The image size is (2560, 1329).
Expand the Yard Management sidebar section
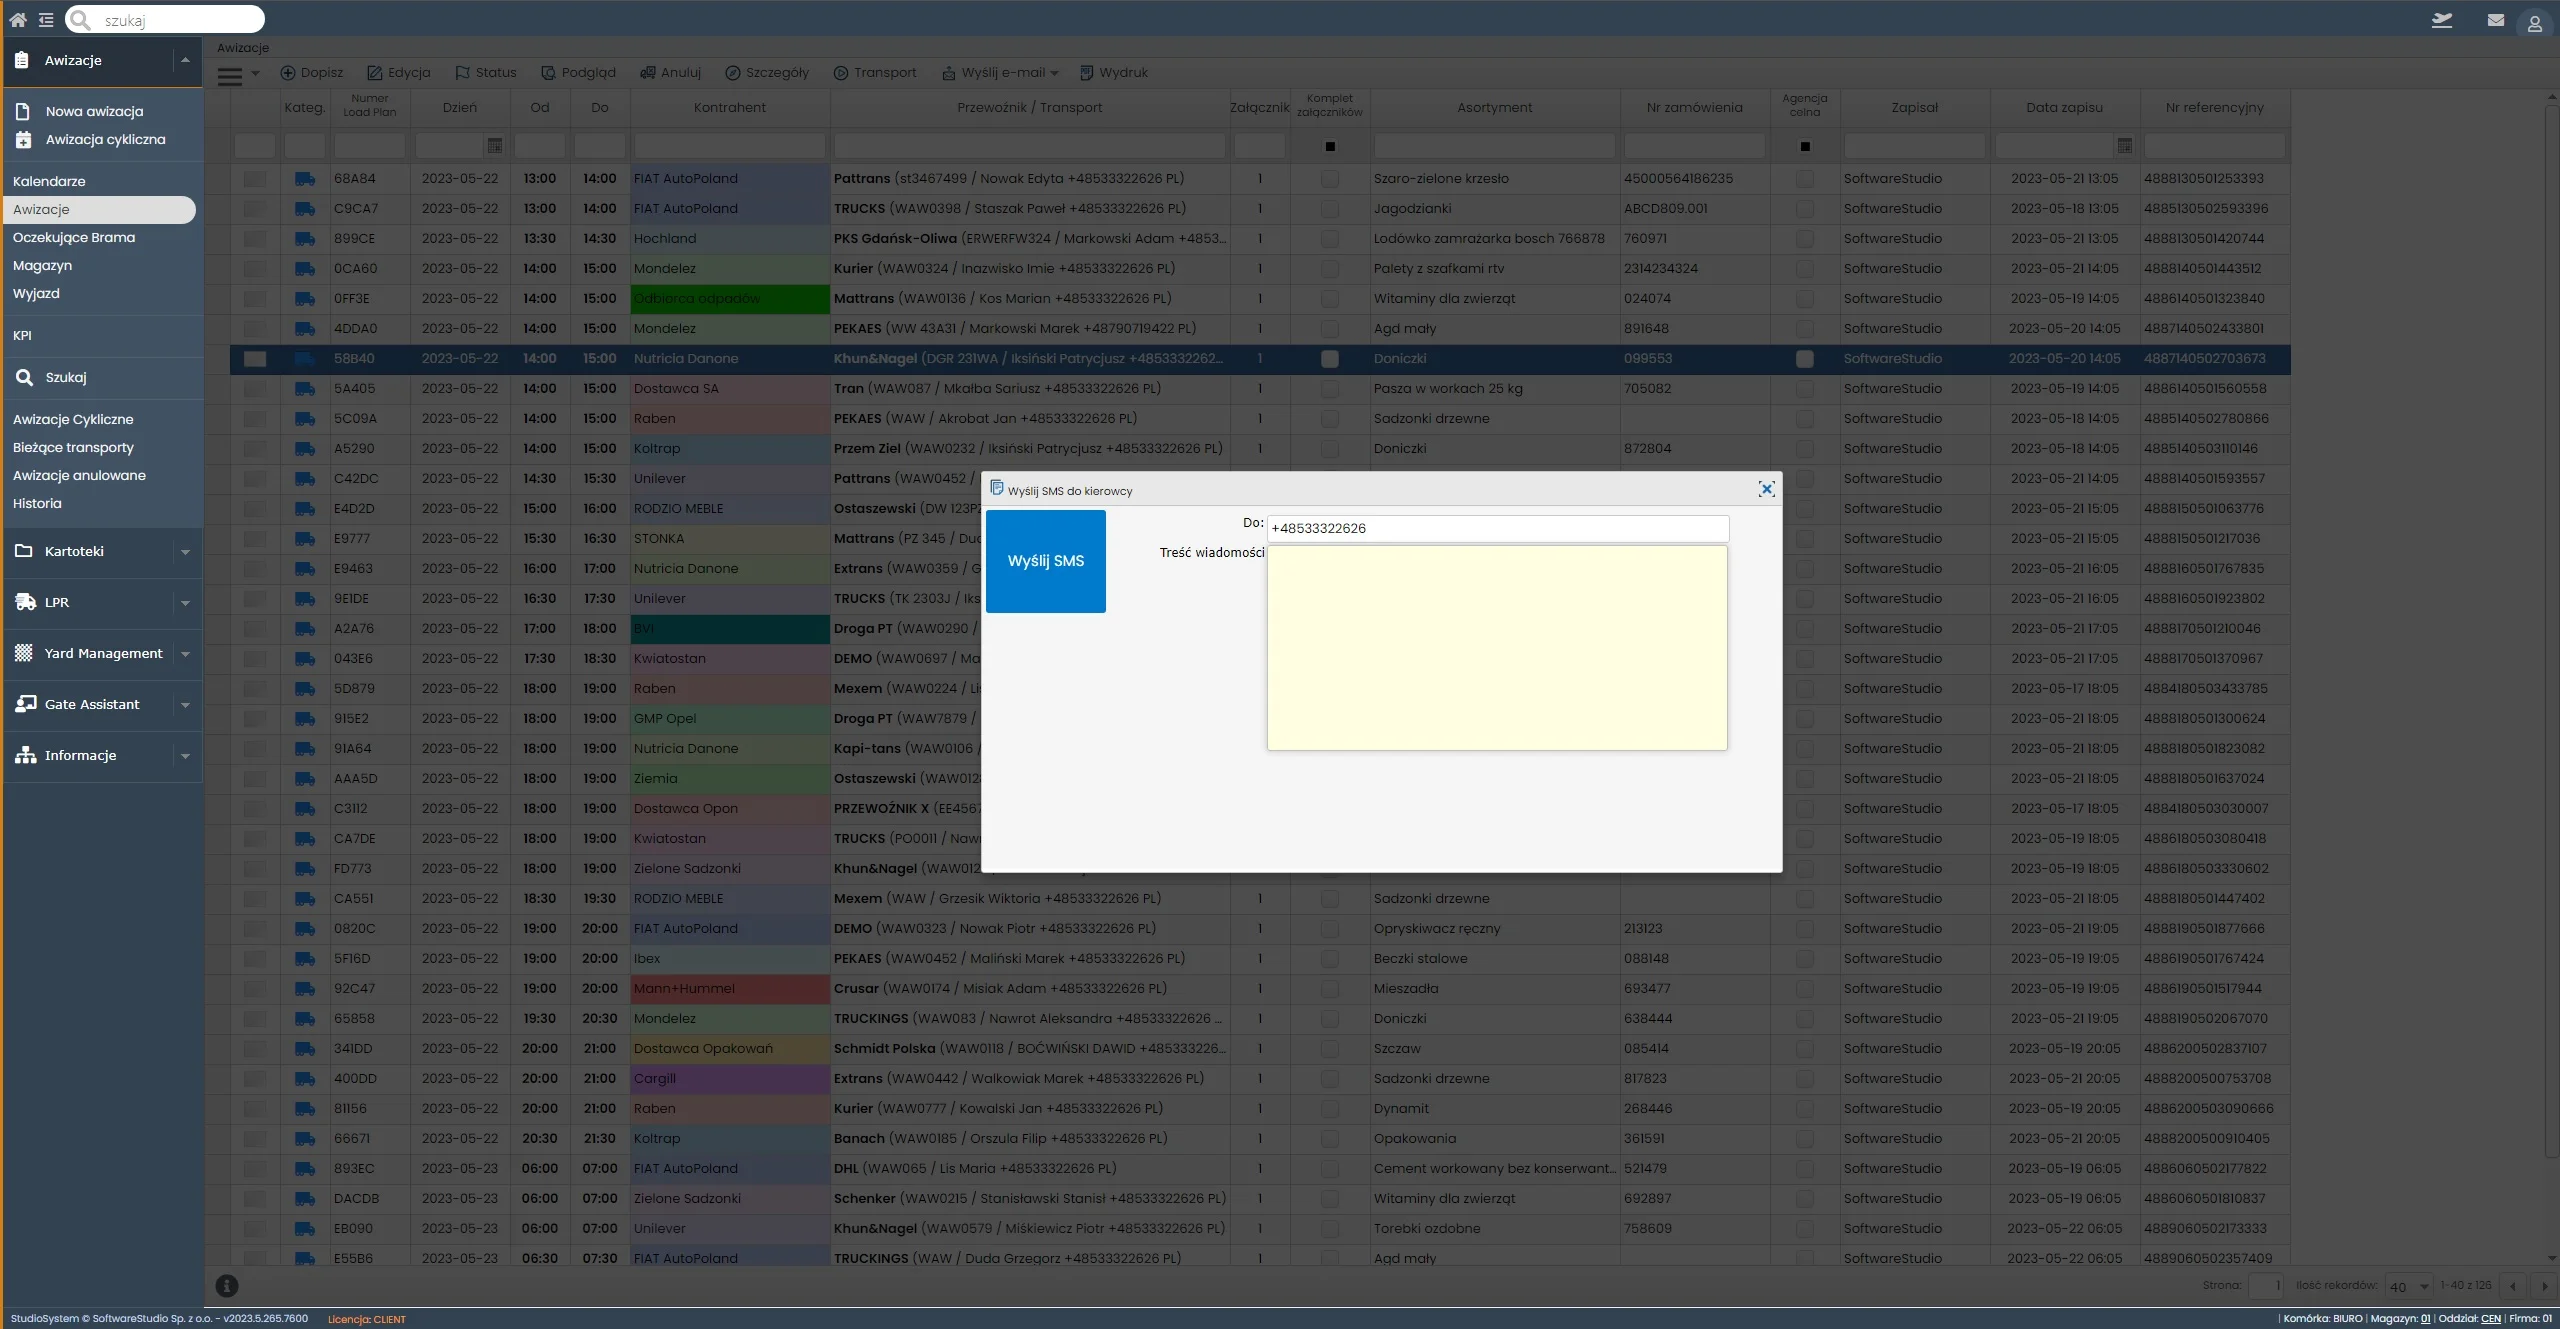pyautogui.click(x=185, y=654)
